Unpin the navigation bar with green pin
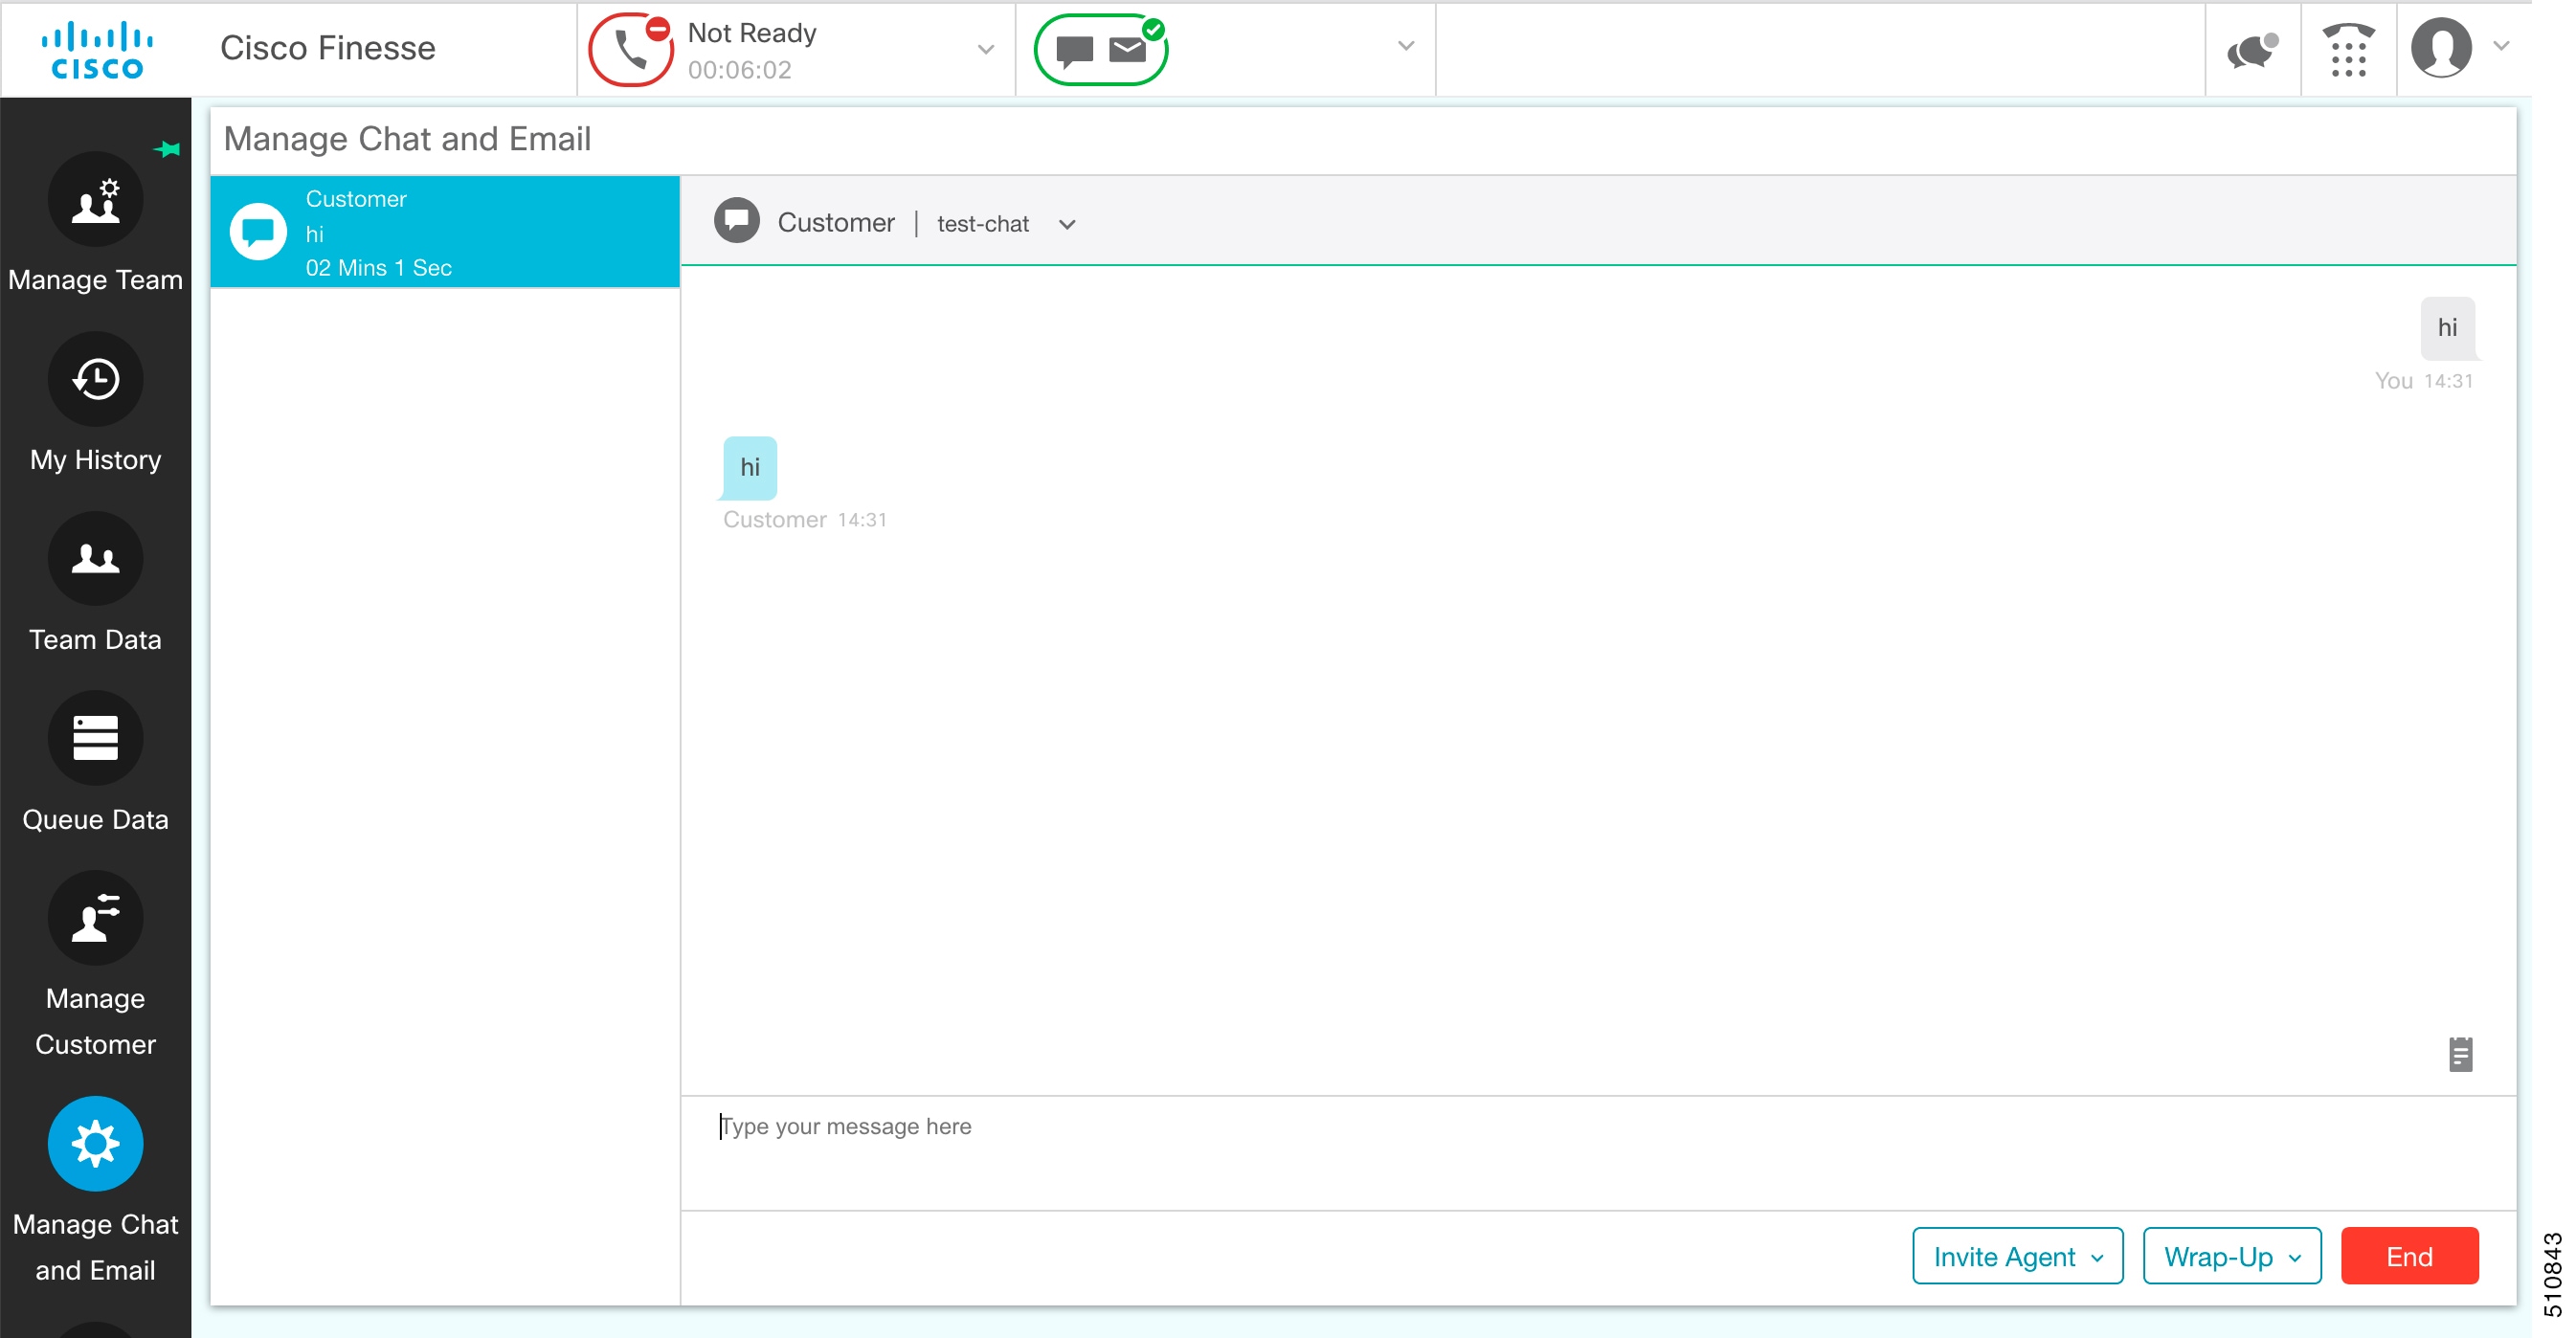The height and width of the screenshot is (1338, 2576). pyautogui.click(x=167, y=150)
